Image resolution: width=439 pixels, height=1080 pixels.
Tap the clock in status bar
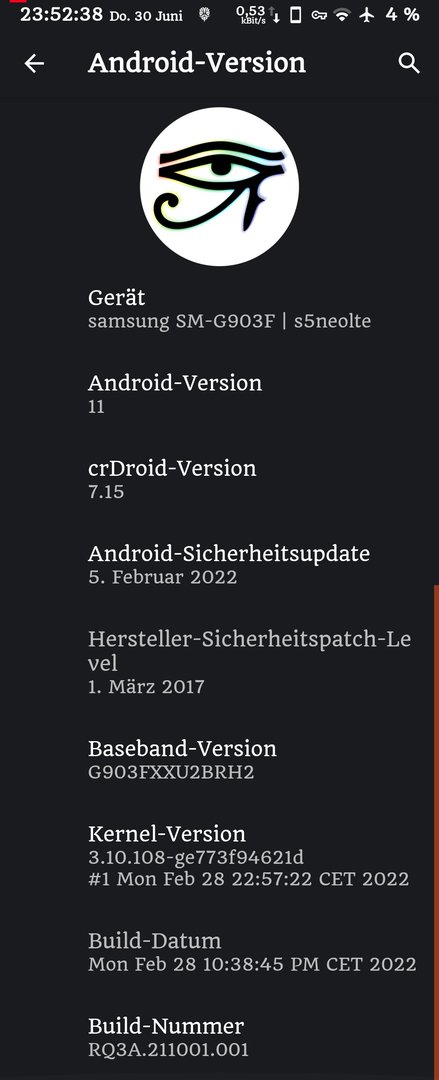61,14
